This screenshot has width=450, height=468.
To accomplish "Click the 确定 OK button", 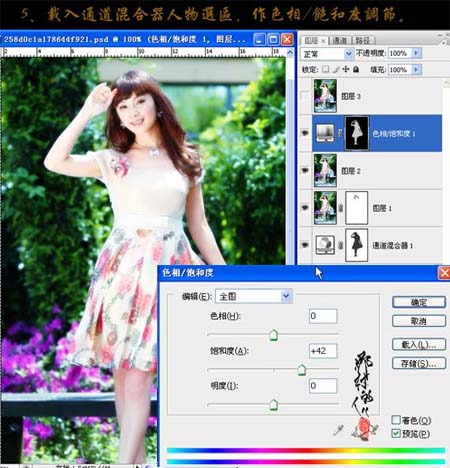I will [419, 302].
